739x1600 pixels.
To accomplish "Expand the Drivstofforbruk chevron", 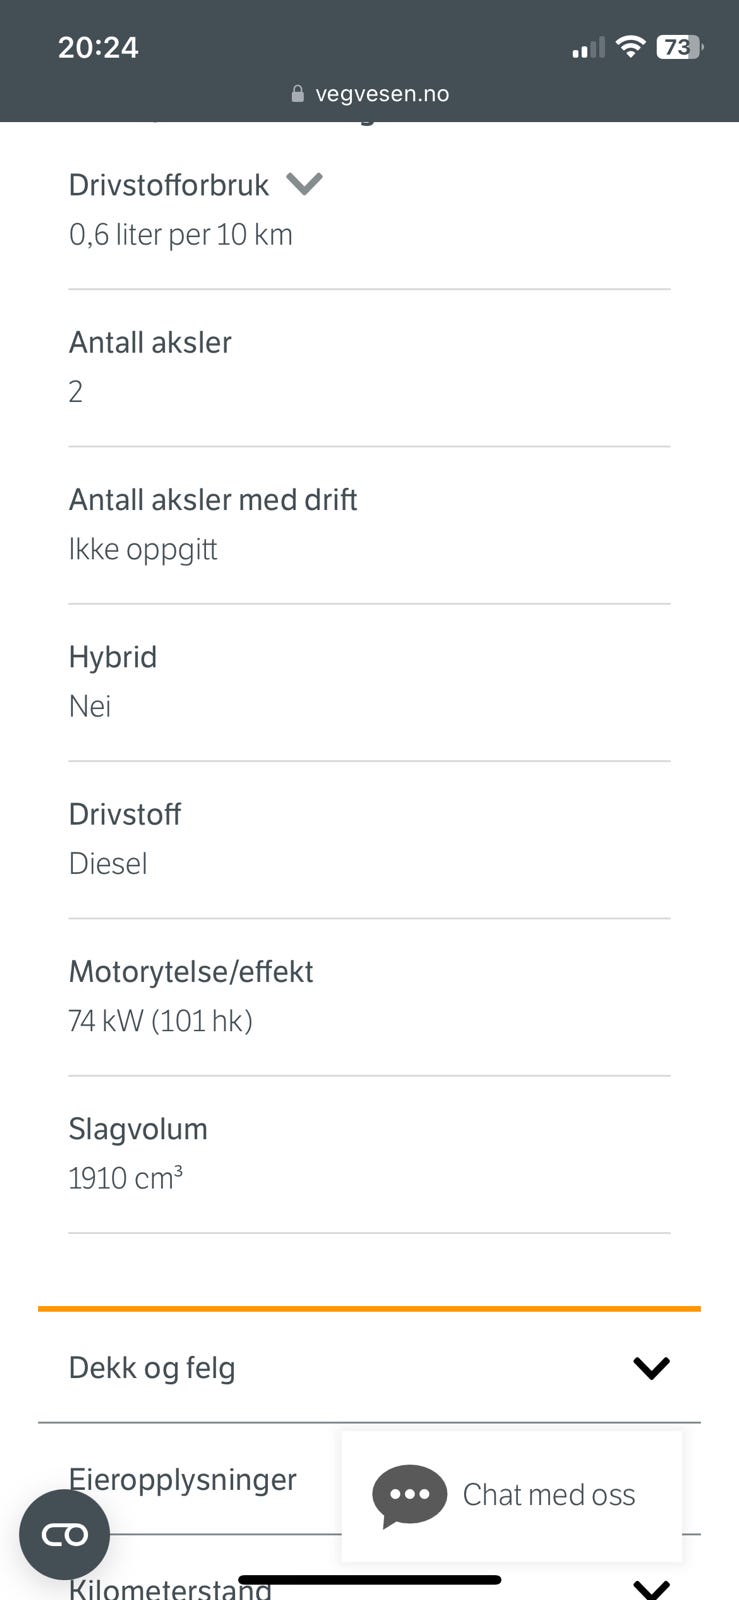I will coord(304,184).
